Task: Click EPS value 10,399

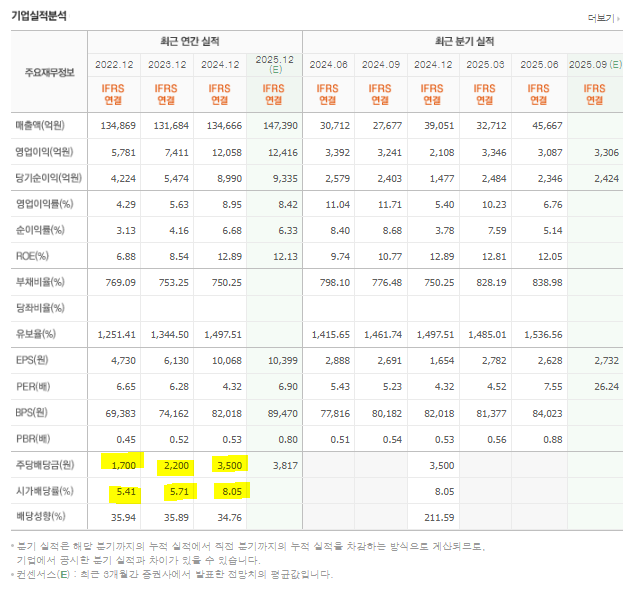Action: click(283, 361)
